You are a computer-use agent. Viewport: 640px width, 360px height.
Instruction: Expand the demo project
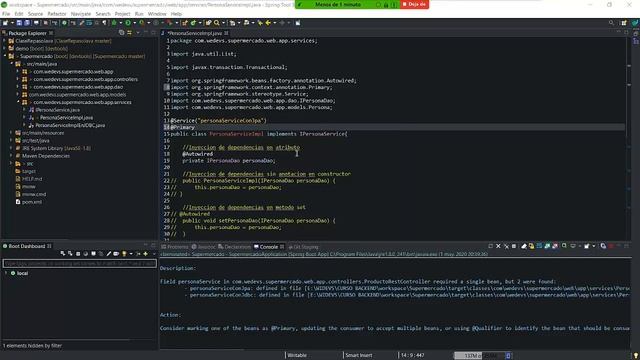pos(4,49)
